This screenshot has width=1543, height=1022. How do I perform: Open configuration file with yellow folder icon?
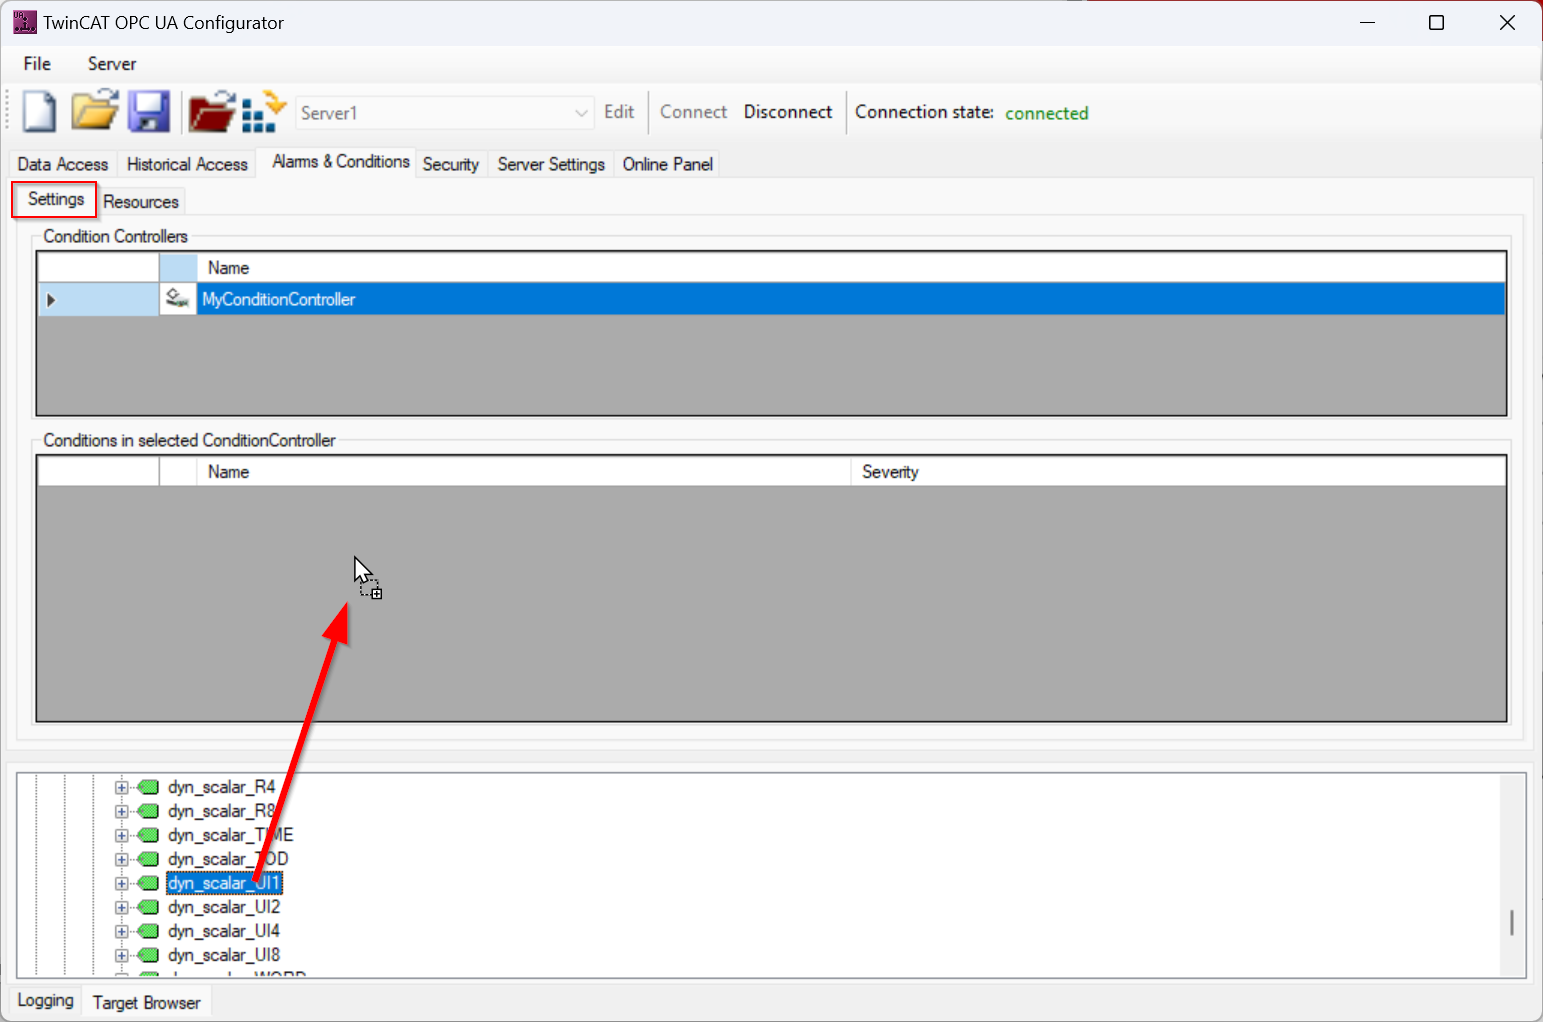click(x=95, y=111)
